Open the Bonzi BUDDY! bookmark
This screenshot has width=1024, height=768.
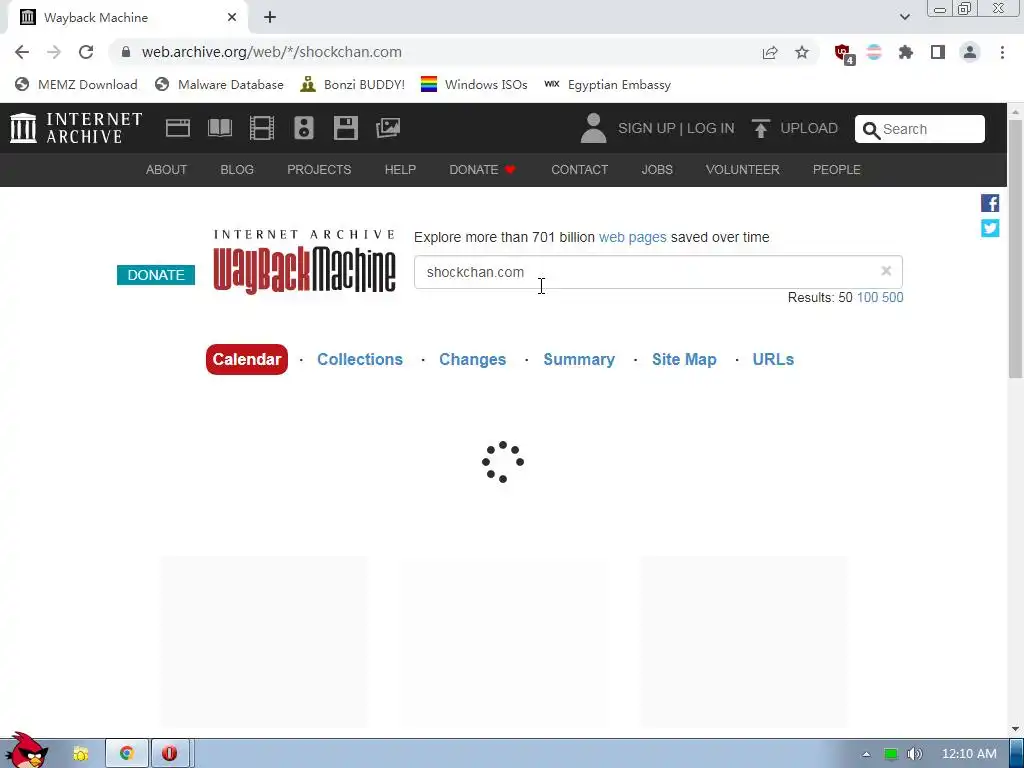(353, 84)
